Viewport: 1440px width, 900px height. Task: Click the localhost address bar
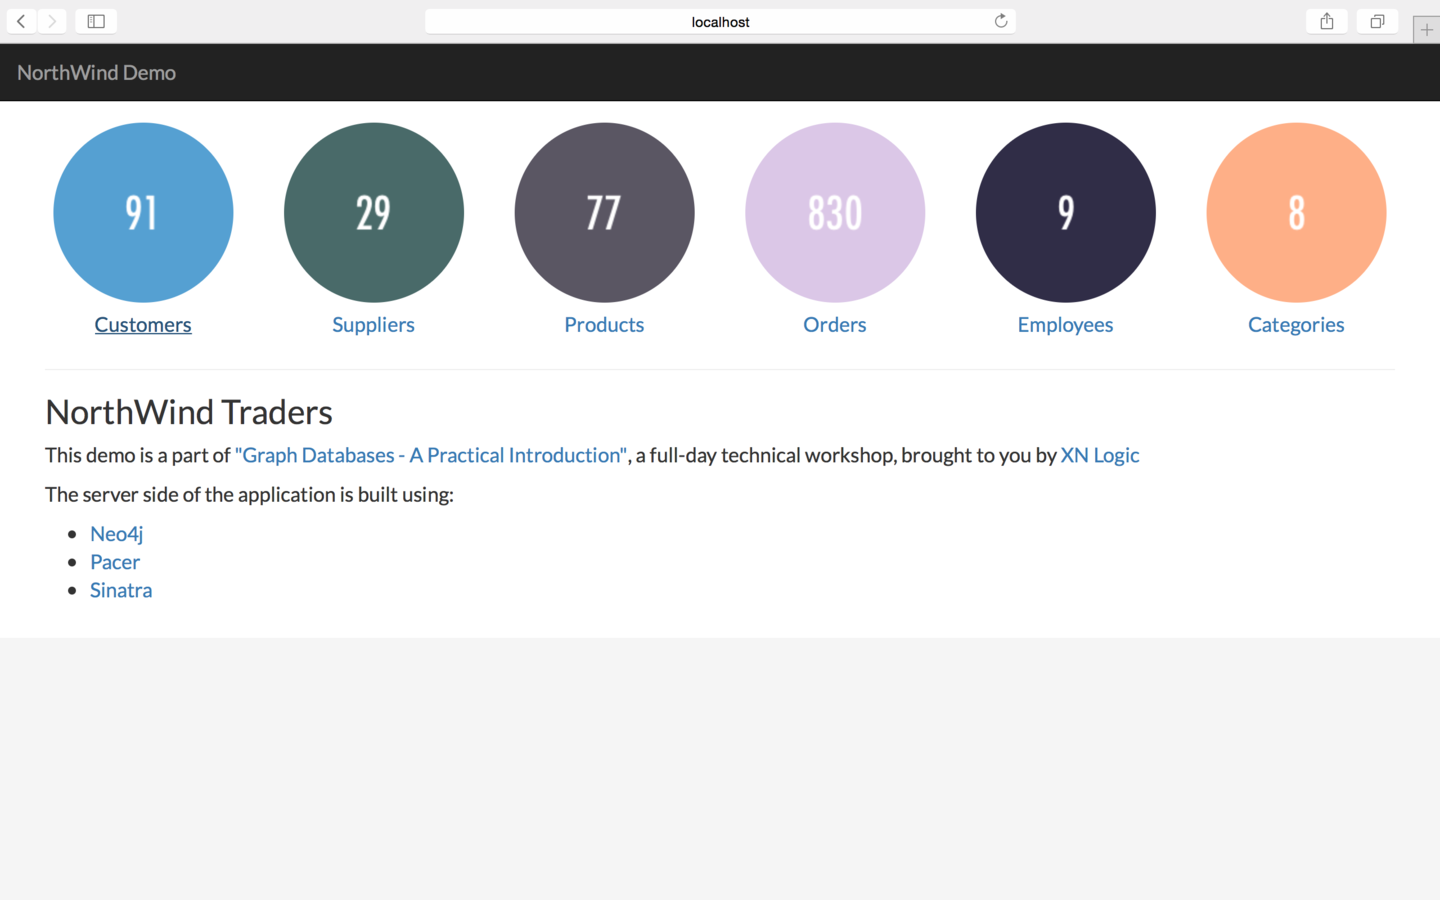pos(720,21)
